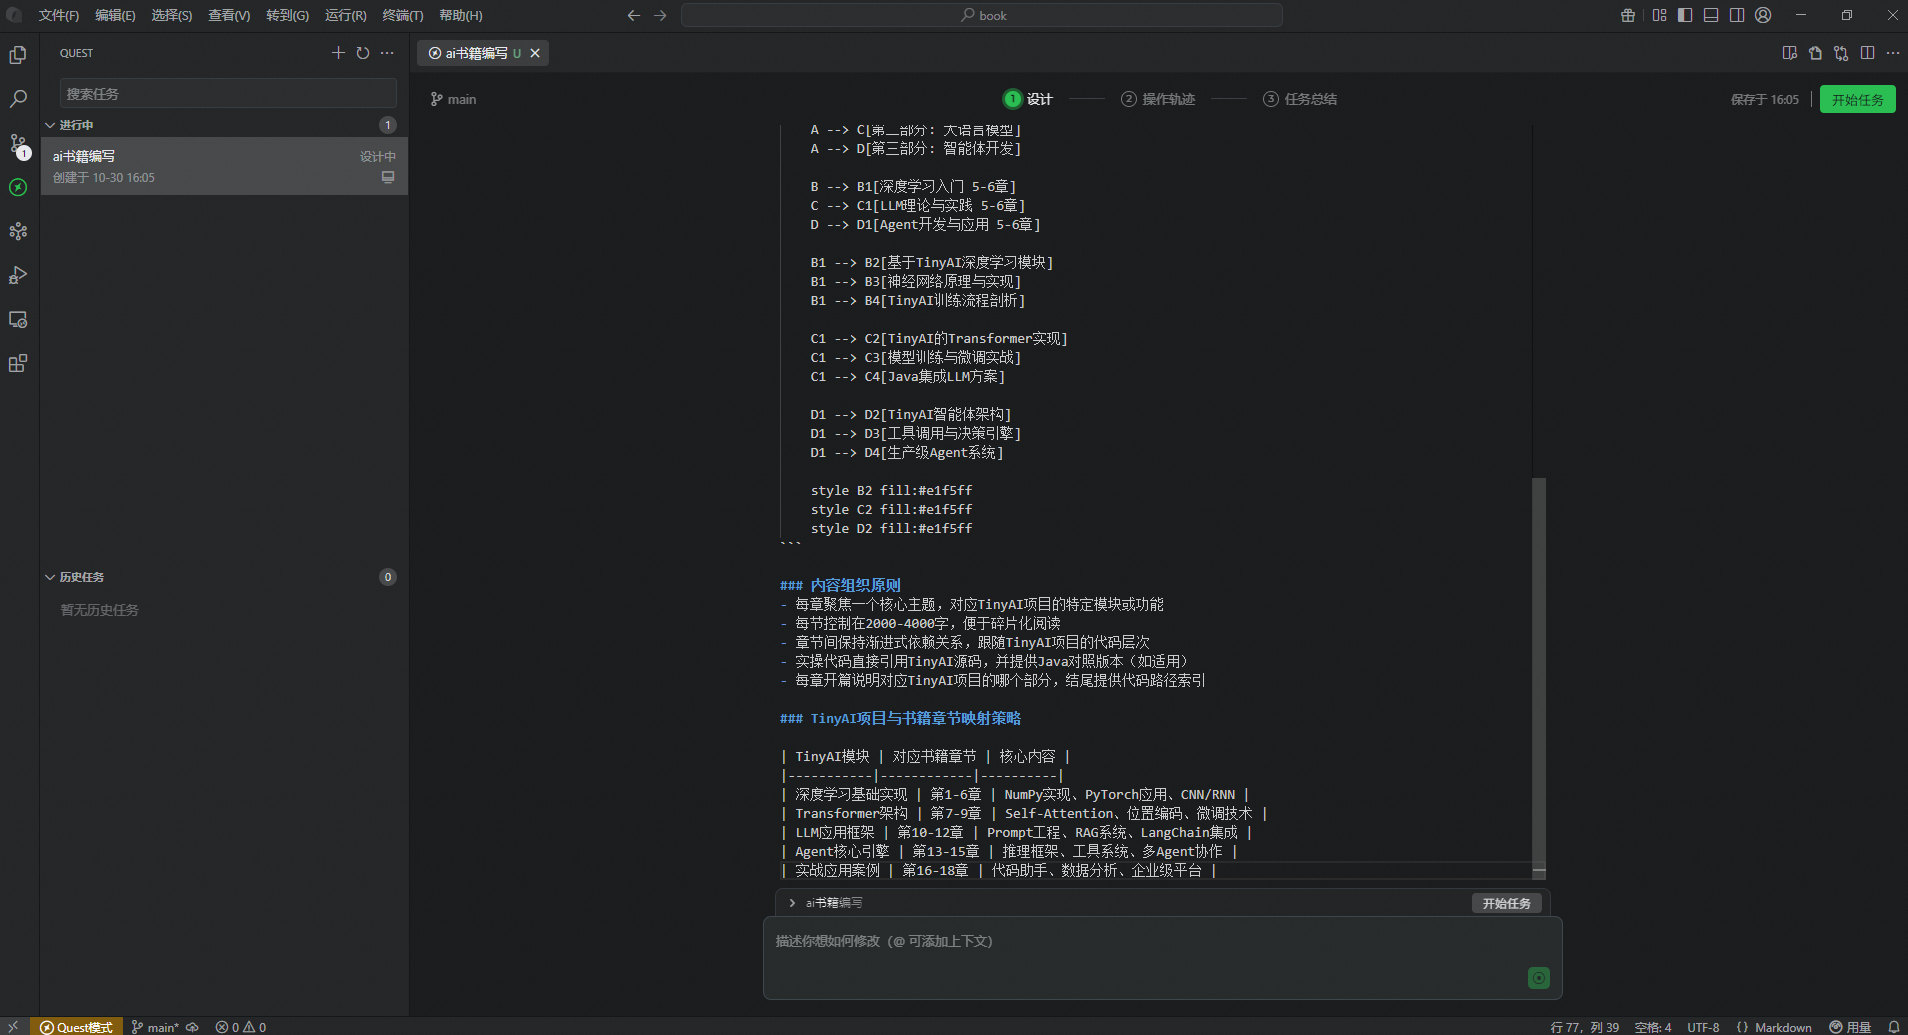This screenshot has width=1908, height=1035.
Task: Open the 文件(F) menu
Action: coord(58,15)
